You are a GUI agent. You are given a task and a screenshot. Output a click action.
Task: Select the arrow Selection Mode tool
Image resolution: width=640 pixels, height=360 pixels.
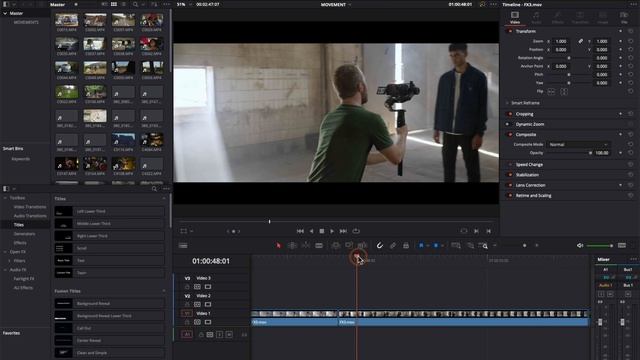[x=278, y=245]
